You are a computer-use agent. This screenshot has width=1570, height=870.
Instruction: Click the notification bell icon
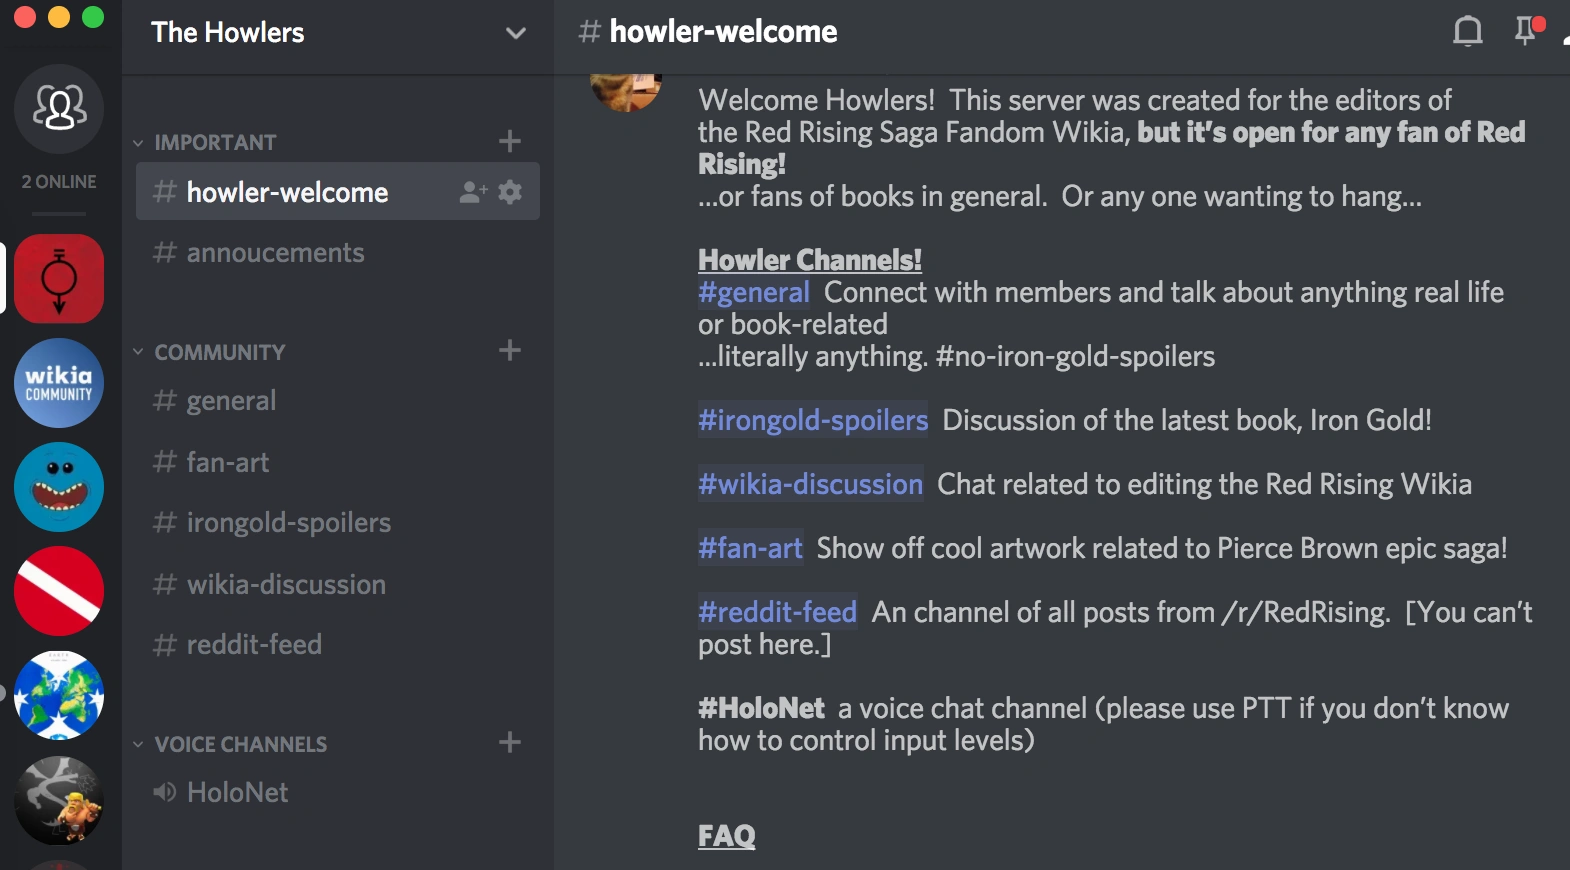pos(1467,31)
